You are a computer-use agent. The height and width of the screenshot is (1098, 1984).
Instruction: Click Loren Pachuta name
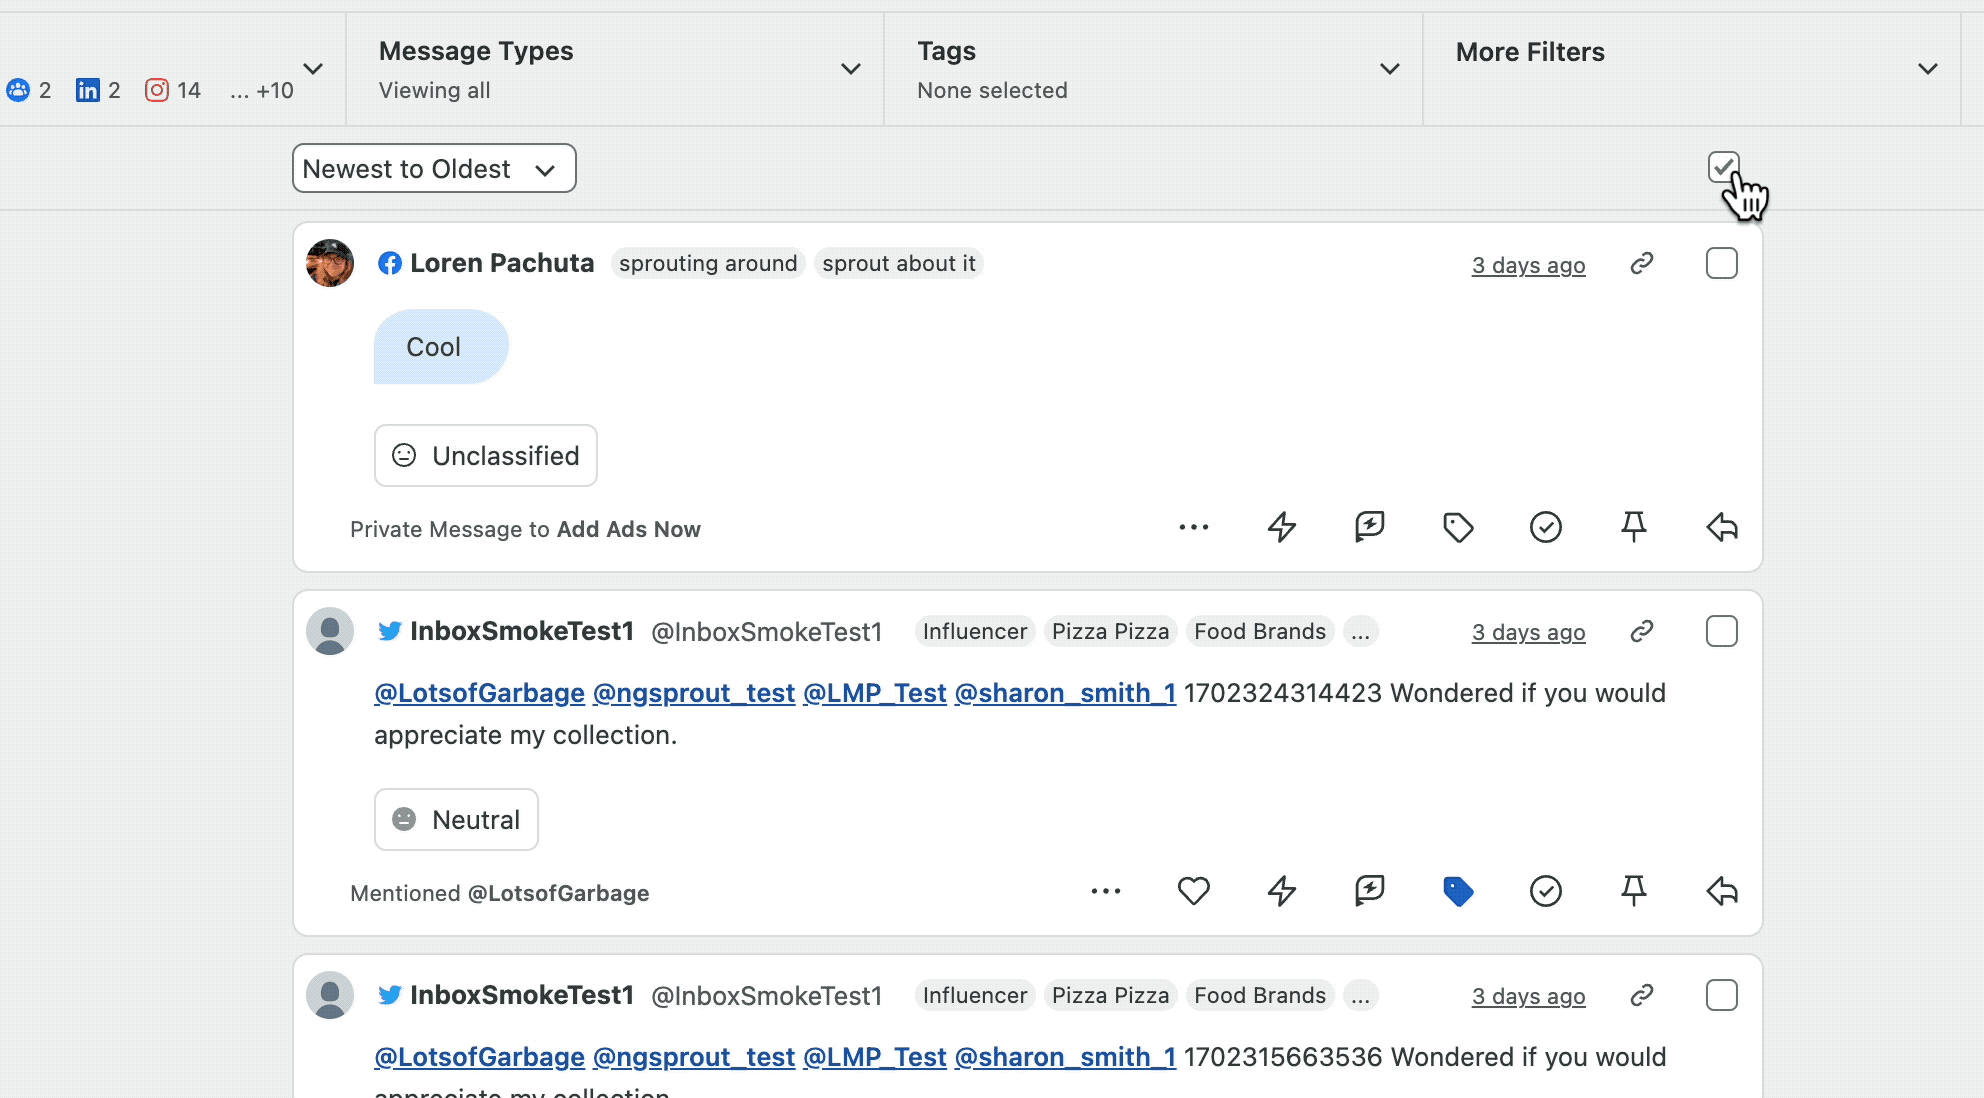click(502, 263)
